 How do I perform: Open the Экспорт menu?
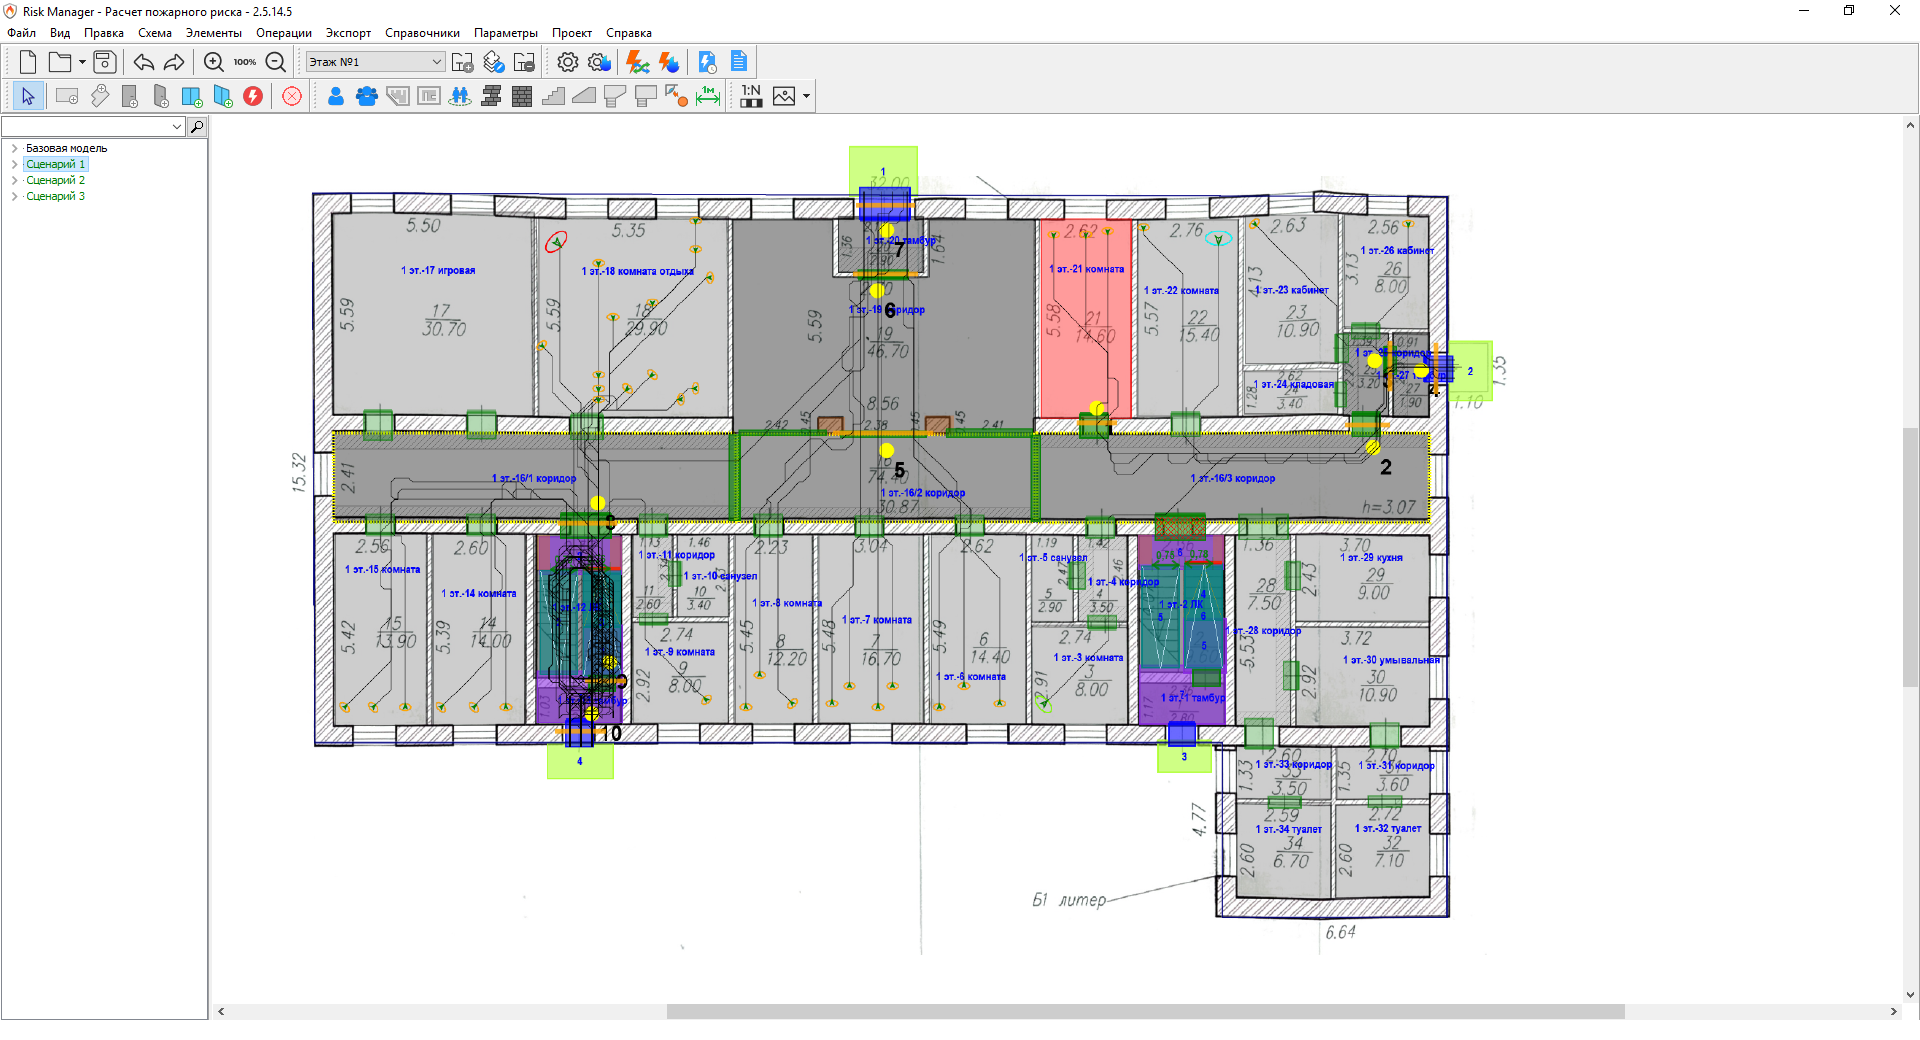point(348,33)
